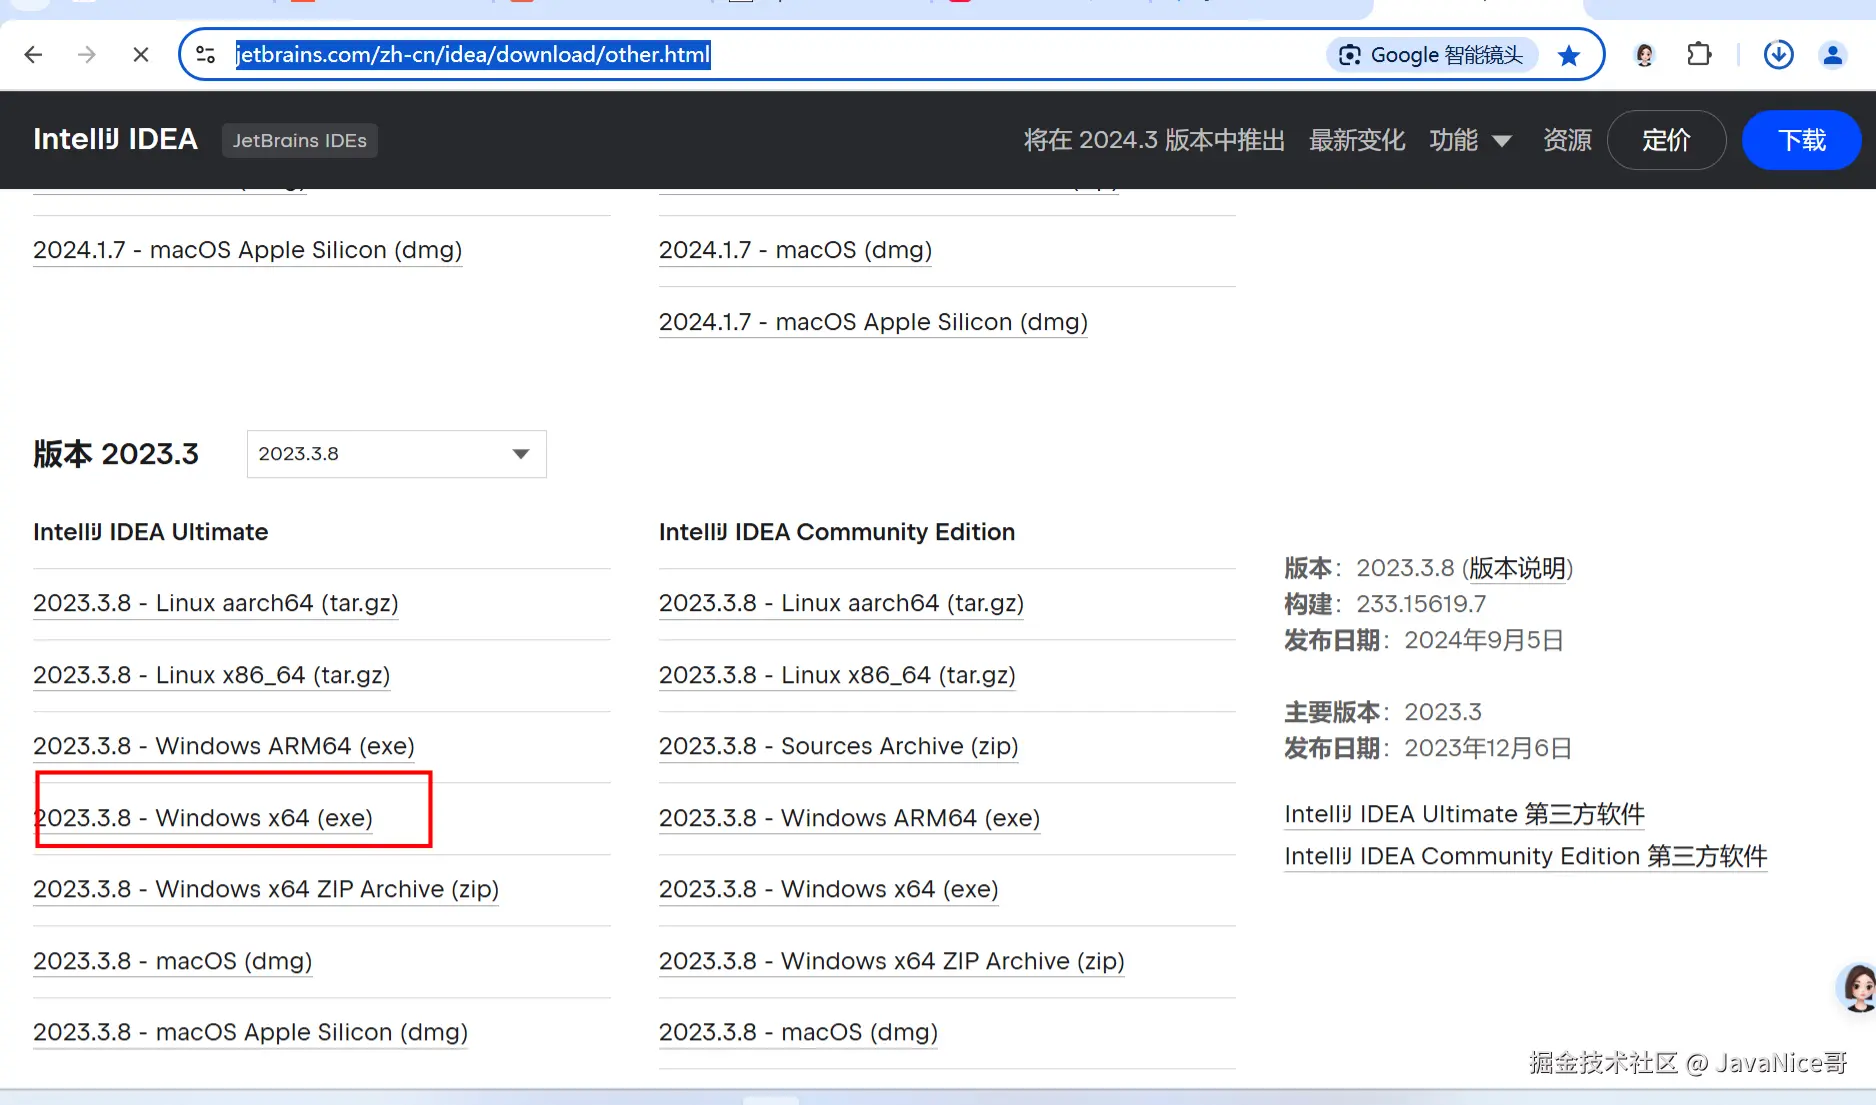The width and height of the screenshot is (1876, 1105).
Task: Click the IntelliJ IDEA Ultimate heading
Action: click(x=151, y=532)
